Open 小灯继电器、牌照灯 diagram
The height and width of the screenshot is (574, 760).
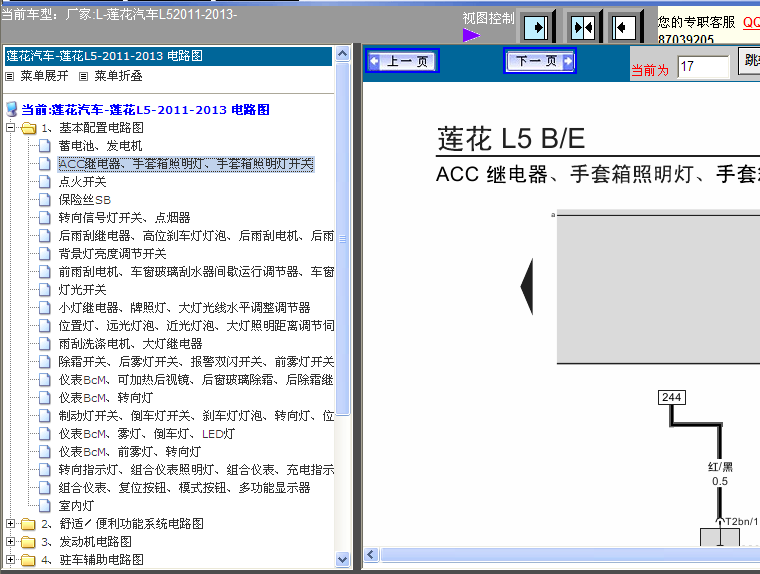click(184, 307)
